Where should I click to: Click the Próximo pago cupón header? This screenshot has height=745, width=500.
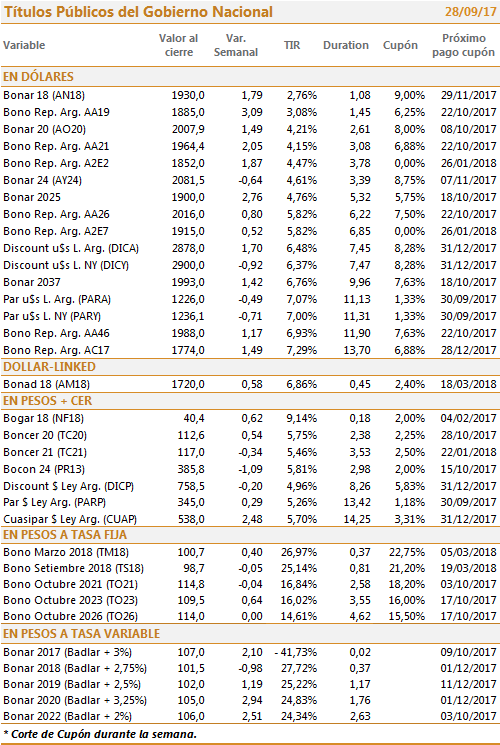click(463, 45)
